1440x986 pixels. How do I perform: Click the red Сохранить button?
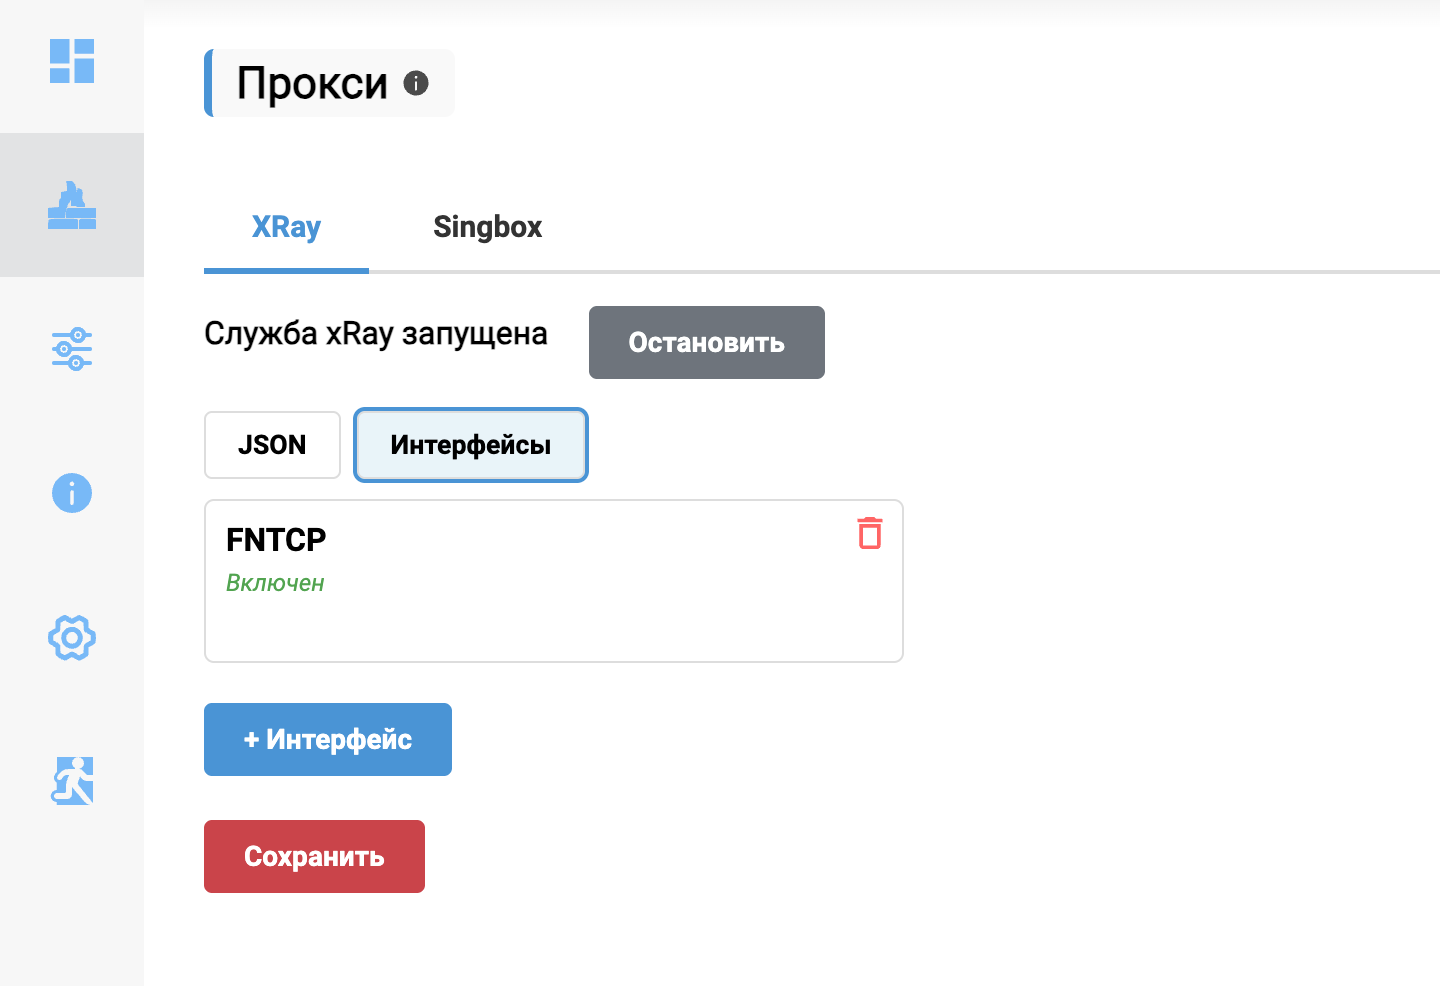(x=314, y=856)
